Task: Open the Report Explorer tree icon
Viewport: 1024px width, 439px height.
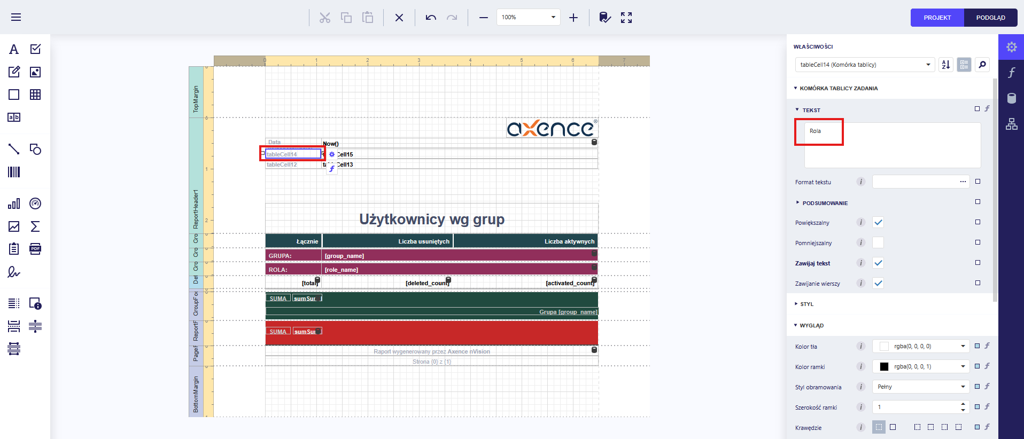Action: [1011, 124]
